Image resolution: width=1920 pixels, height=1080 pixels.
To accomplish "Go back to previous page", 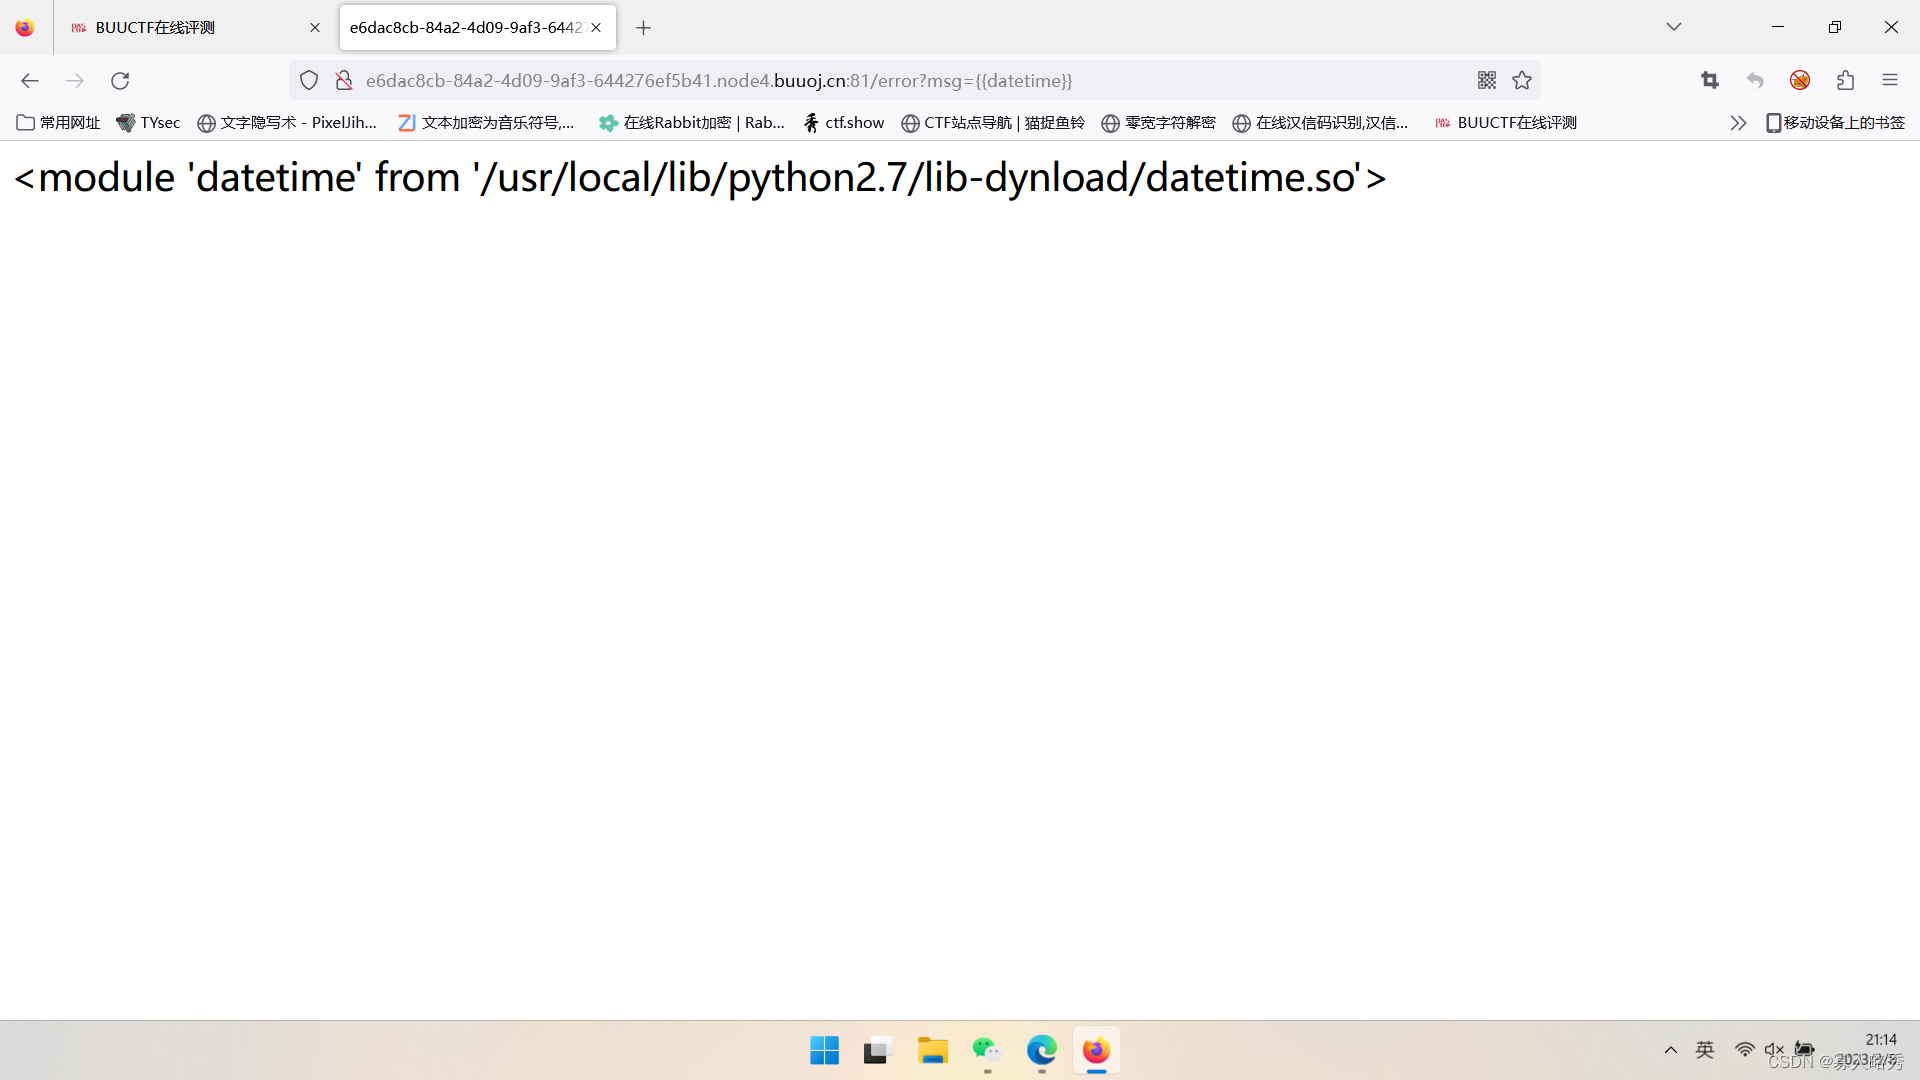I will coord(30,81).
